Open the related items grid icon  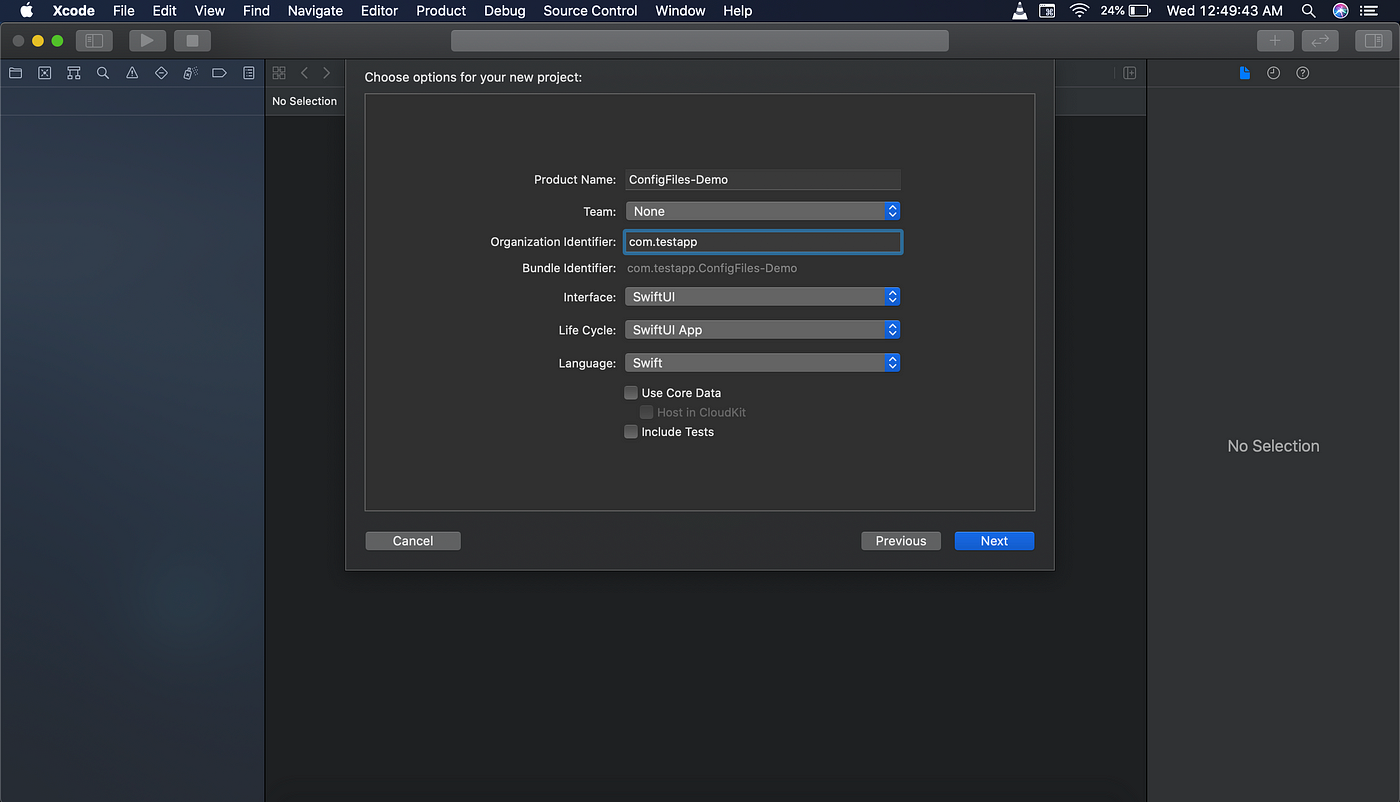[279, 73]
